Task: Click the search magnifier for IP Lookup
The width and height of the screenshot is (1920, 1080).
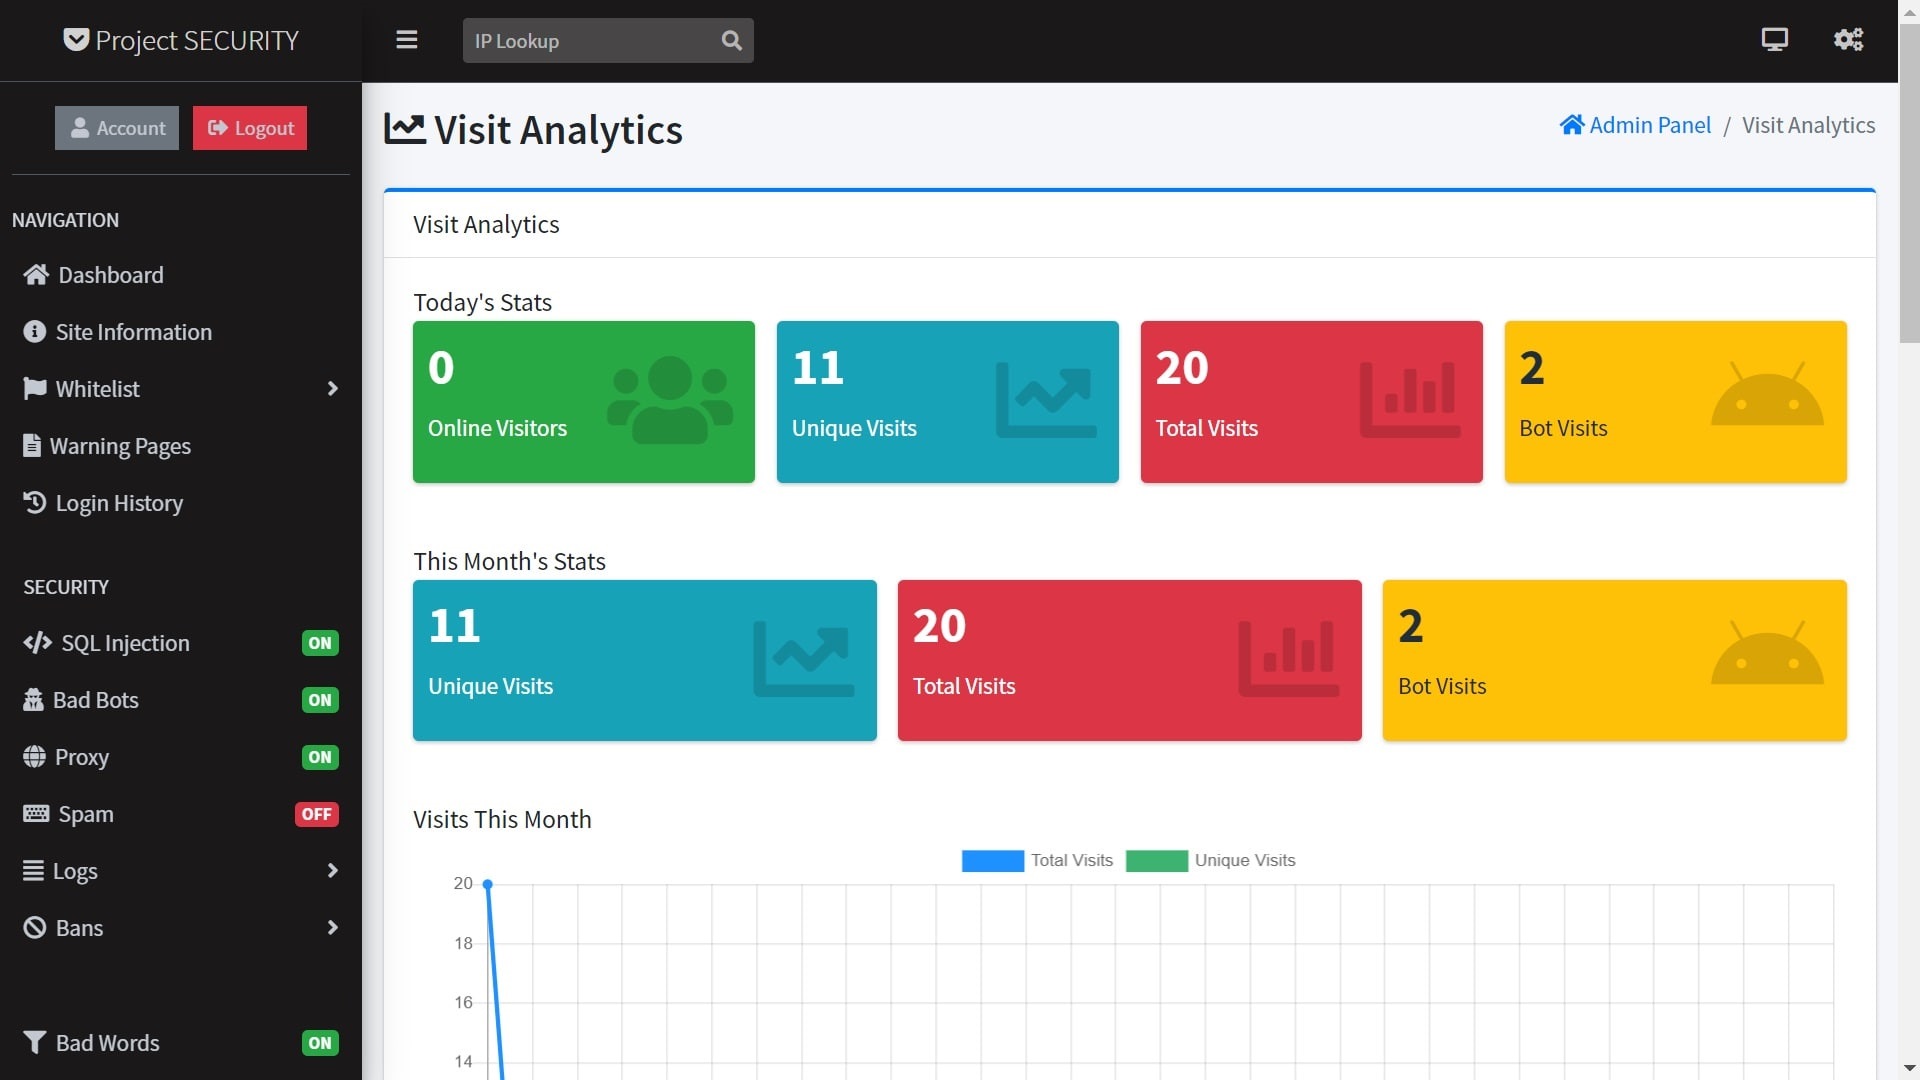Action: [731, 40]
